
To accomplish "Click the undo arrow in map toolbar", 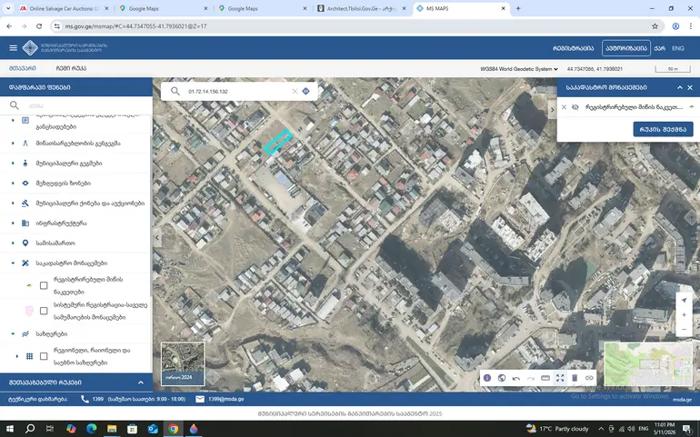I will point(516,378).
